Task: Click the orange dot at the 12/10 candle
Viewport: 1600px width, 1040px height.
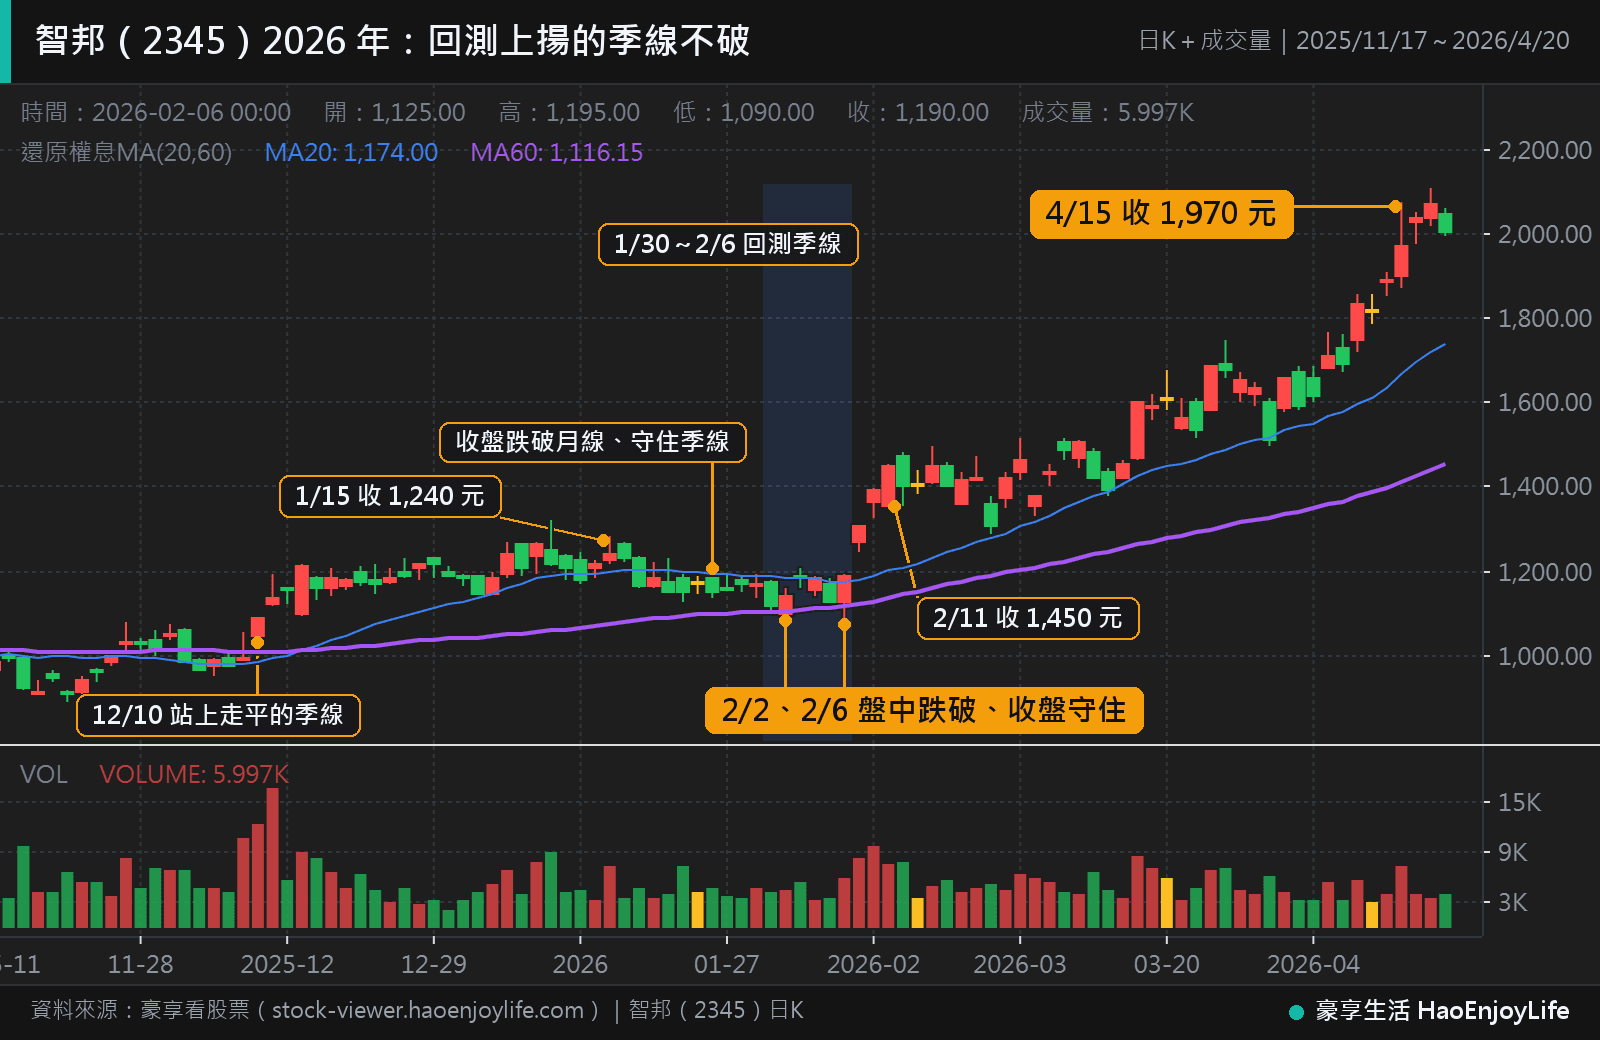Action: 257,642
